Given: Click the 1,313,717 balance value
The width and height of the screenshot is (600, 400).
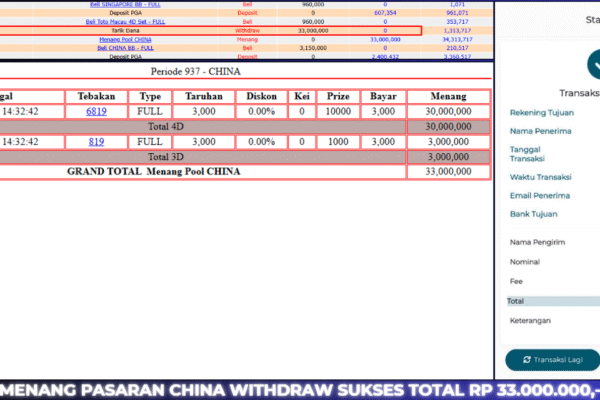Looking at the screenshot, I should coord(457,31).
